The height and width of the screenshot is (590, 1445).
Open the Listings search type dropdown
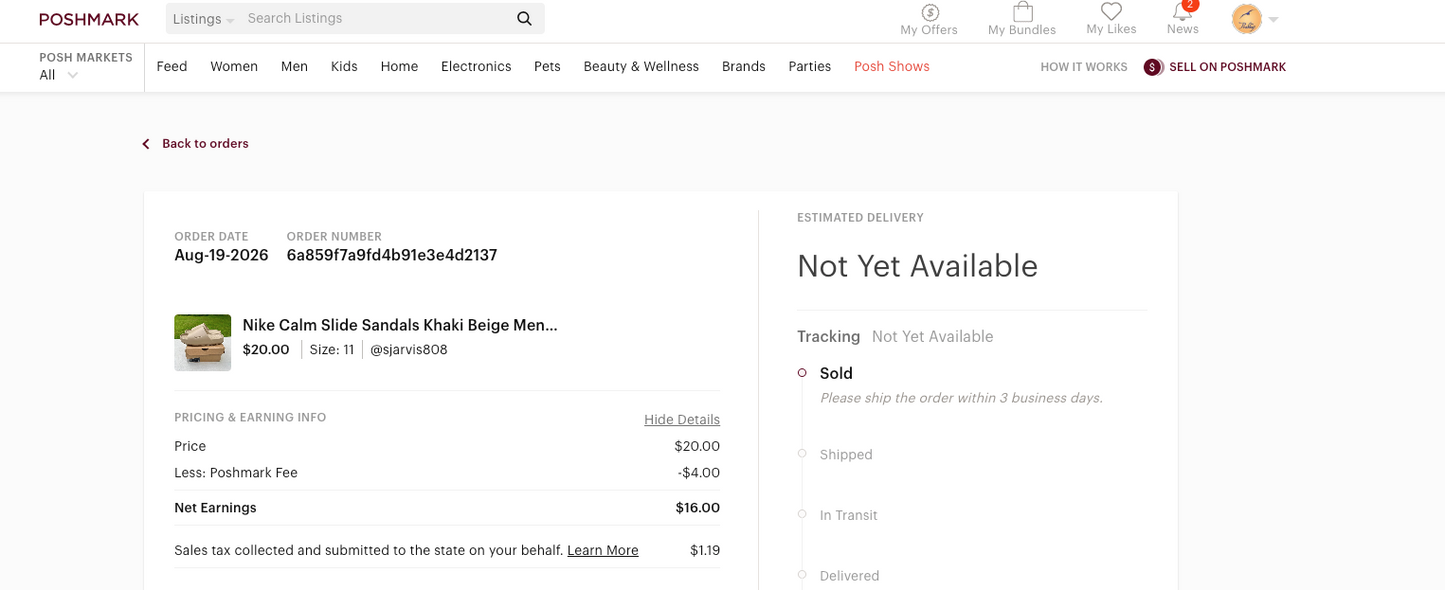pyautogui.click(x=203, y=19)
